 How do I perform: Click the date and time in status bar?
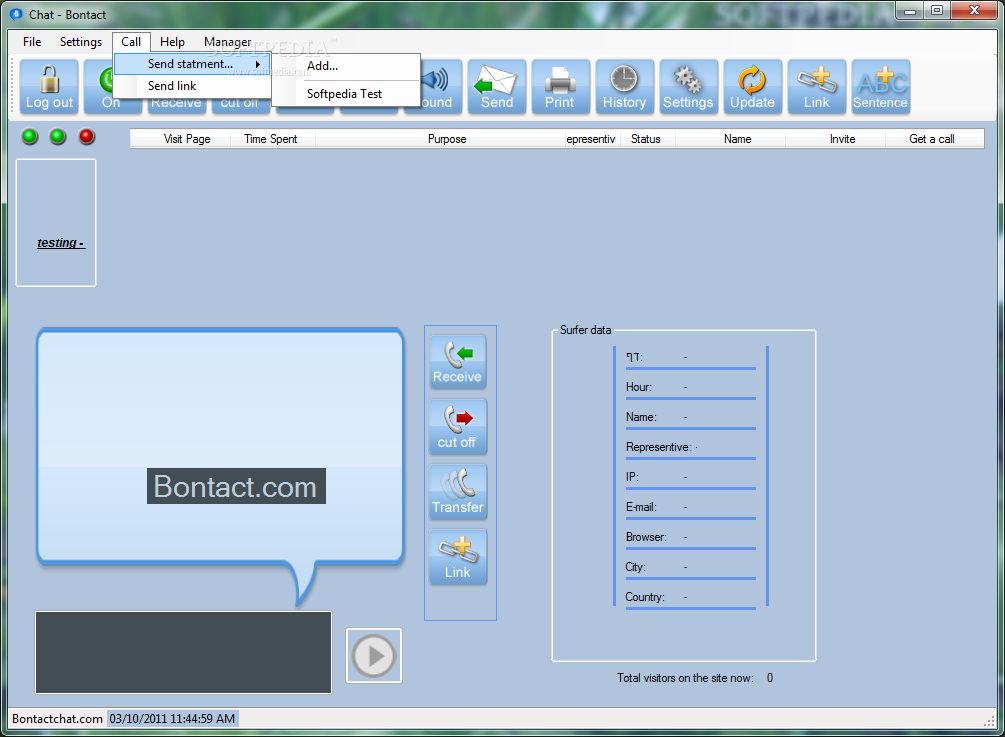coord(172,719)
